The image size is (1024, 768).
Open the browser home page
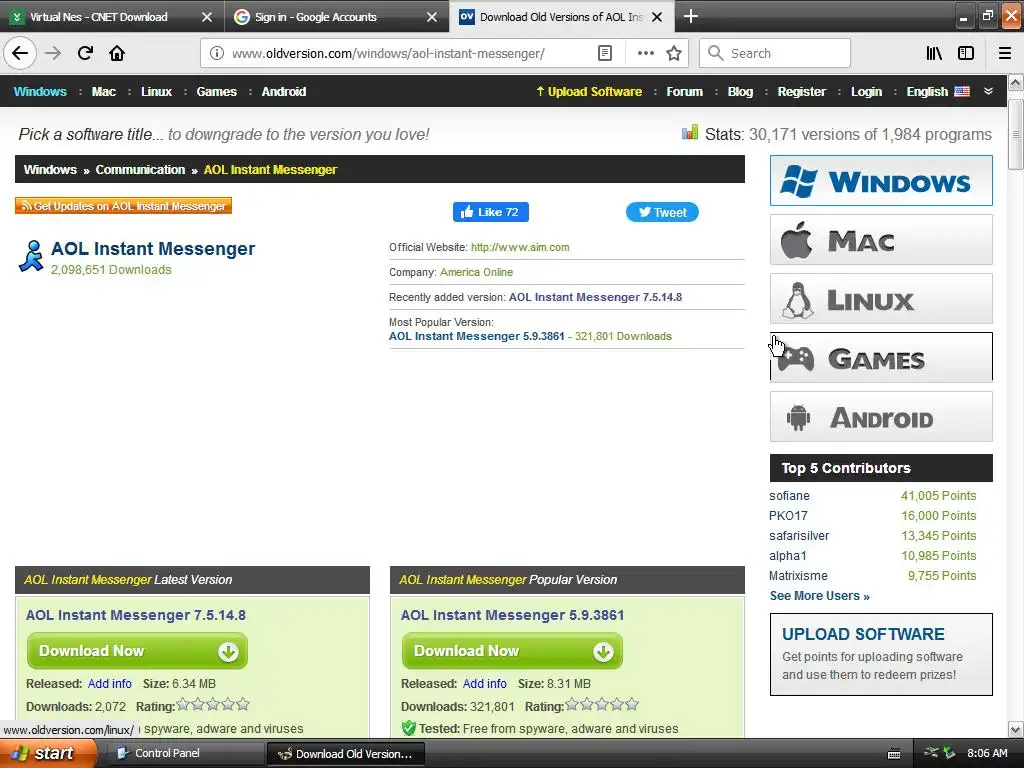[117, 53]
